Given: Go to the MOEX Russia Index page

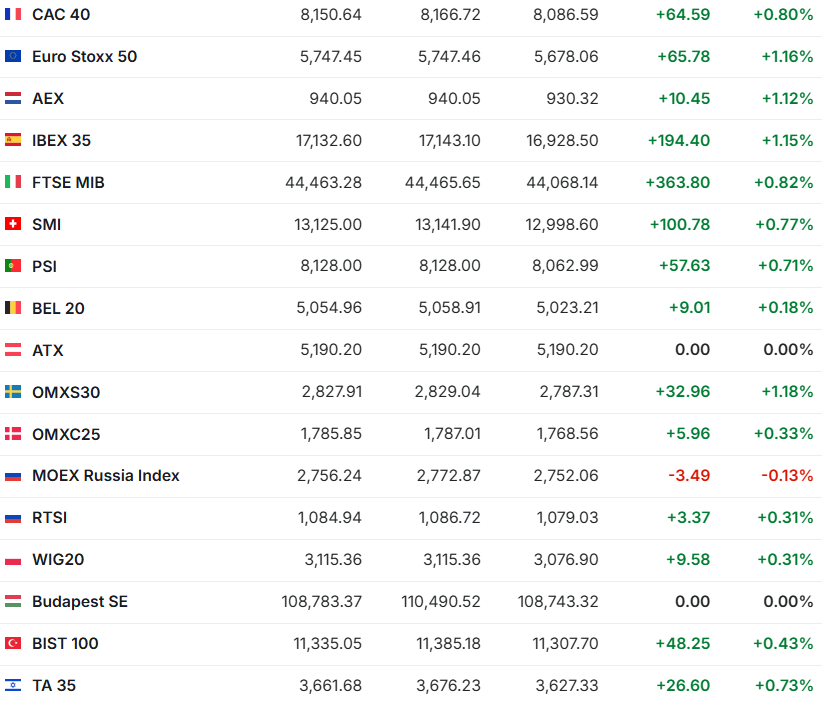Looking at the screenshot, I should click(105, 476).
